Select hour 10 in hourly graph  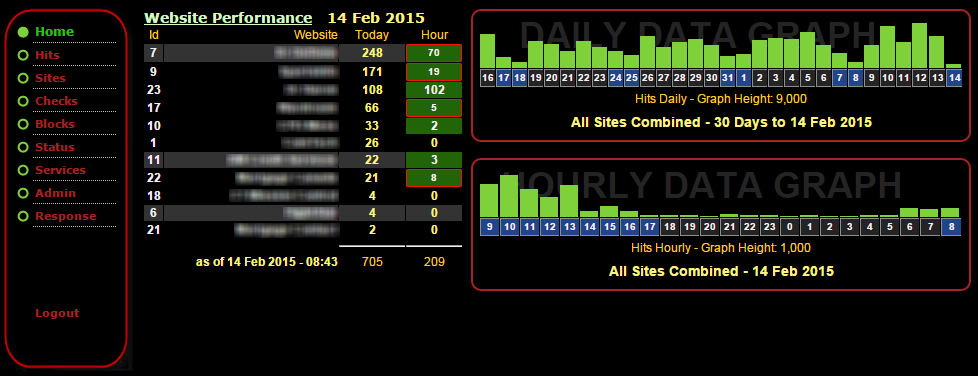(x=510, y=227)
